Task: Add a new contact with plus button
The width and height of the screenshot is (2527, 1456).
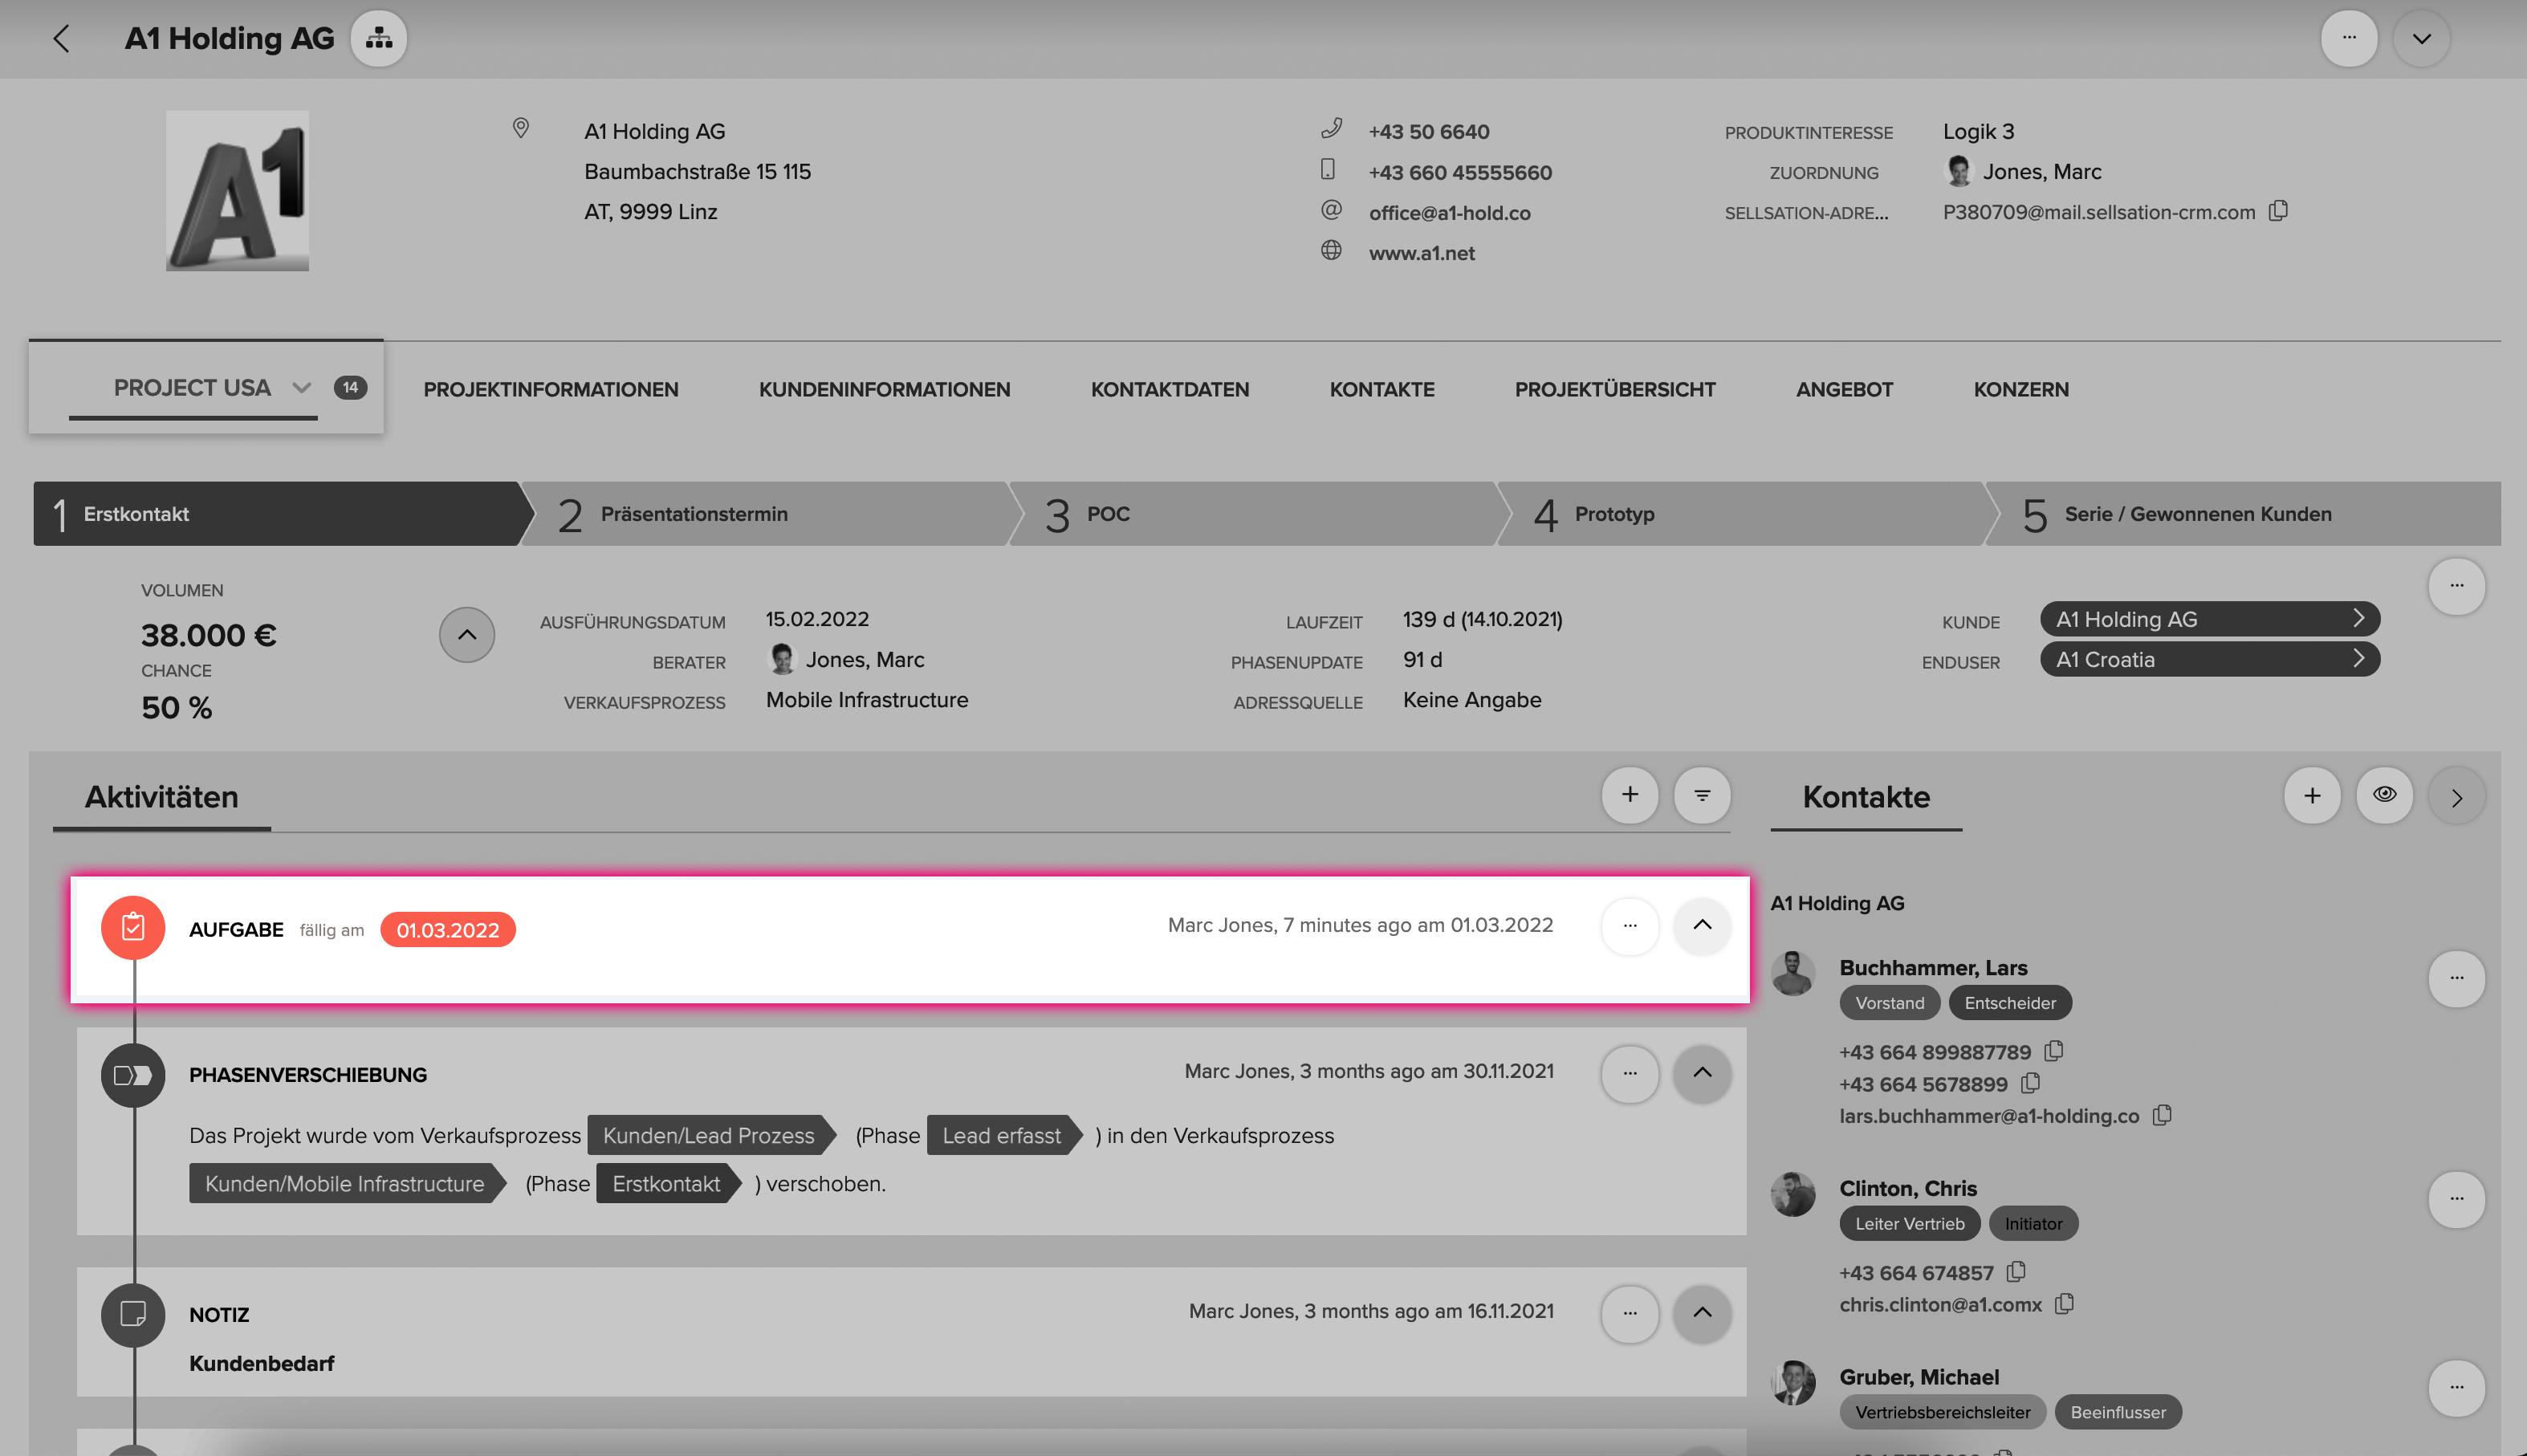Action: pos(2312,795)
